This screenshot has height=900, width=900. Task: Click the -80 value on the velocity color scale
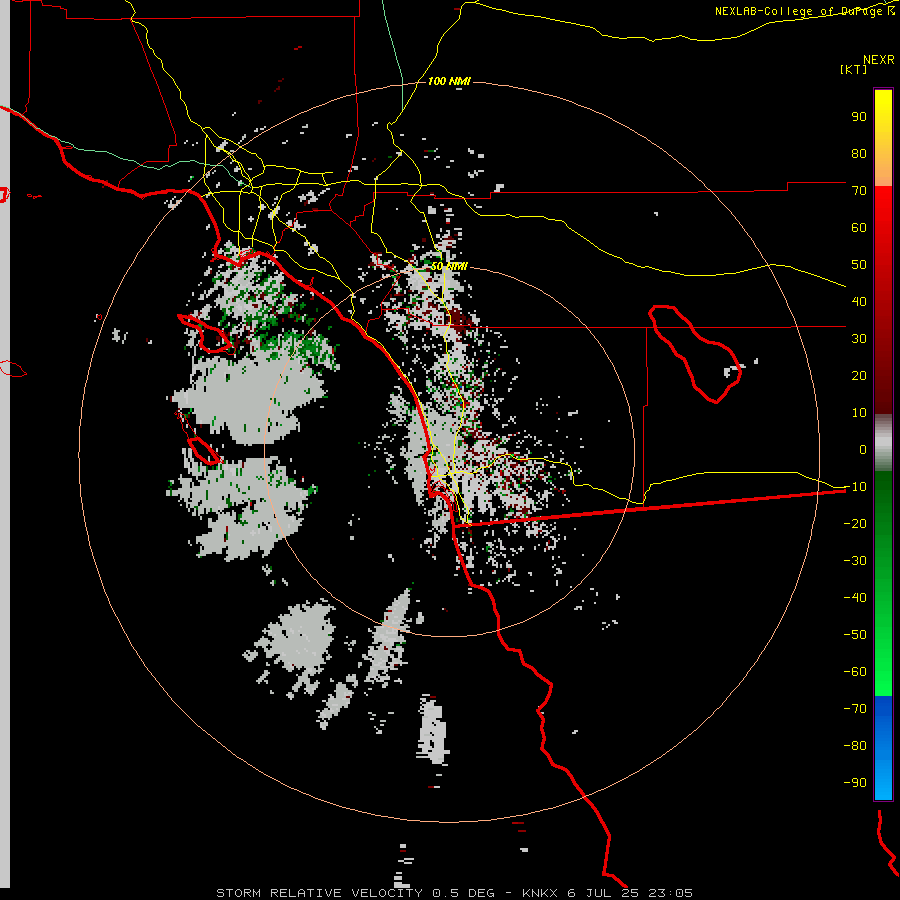click(855, 746)
